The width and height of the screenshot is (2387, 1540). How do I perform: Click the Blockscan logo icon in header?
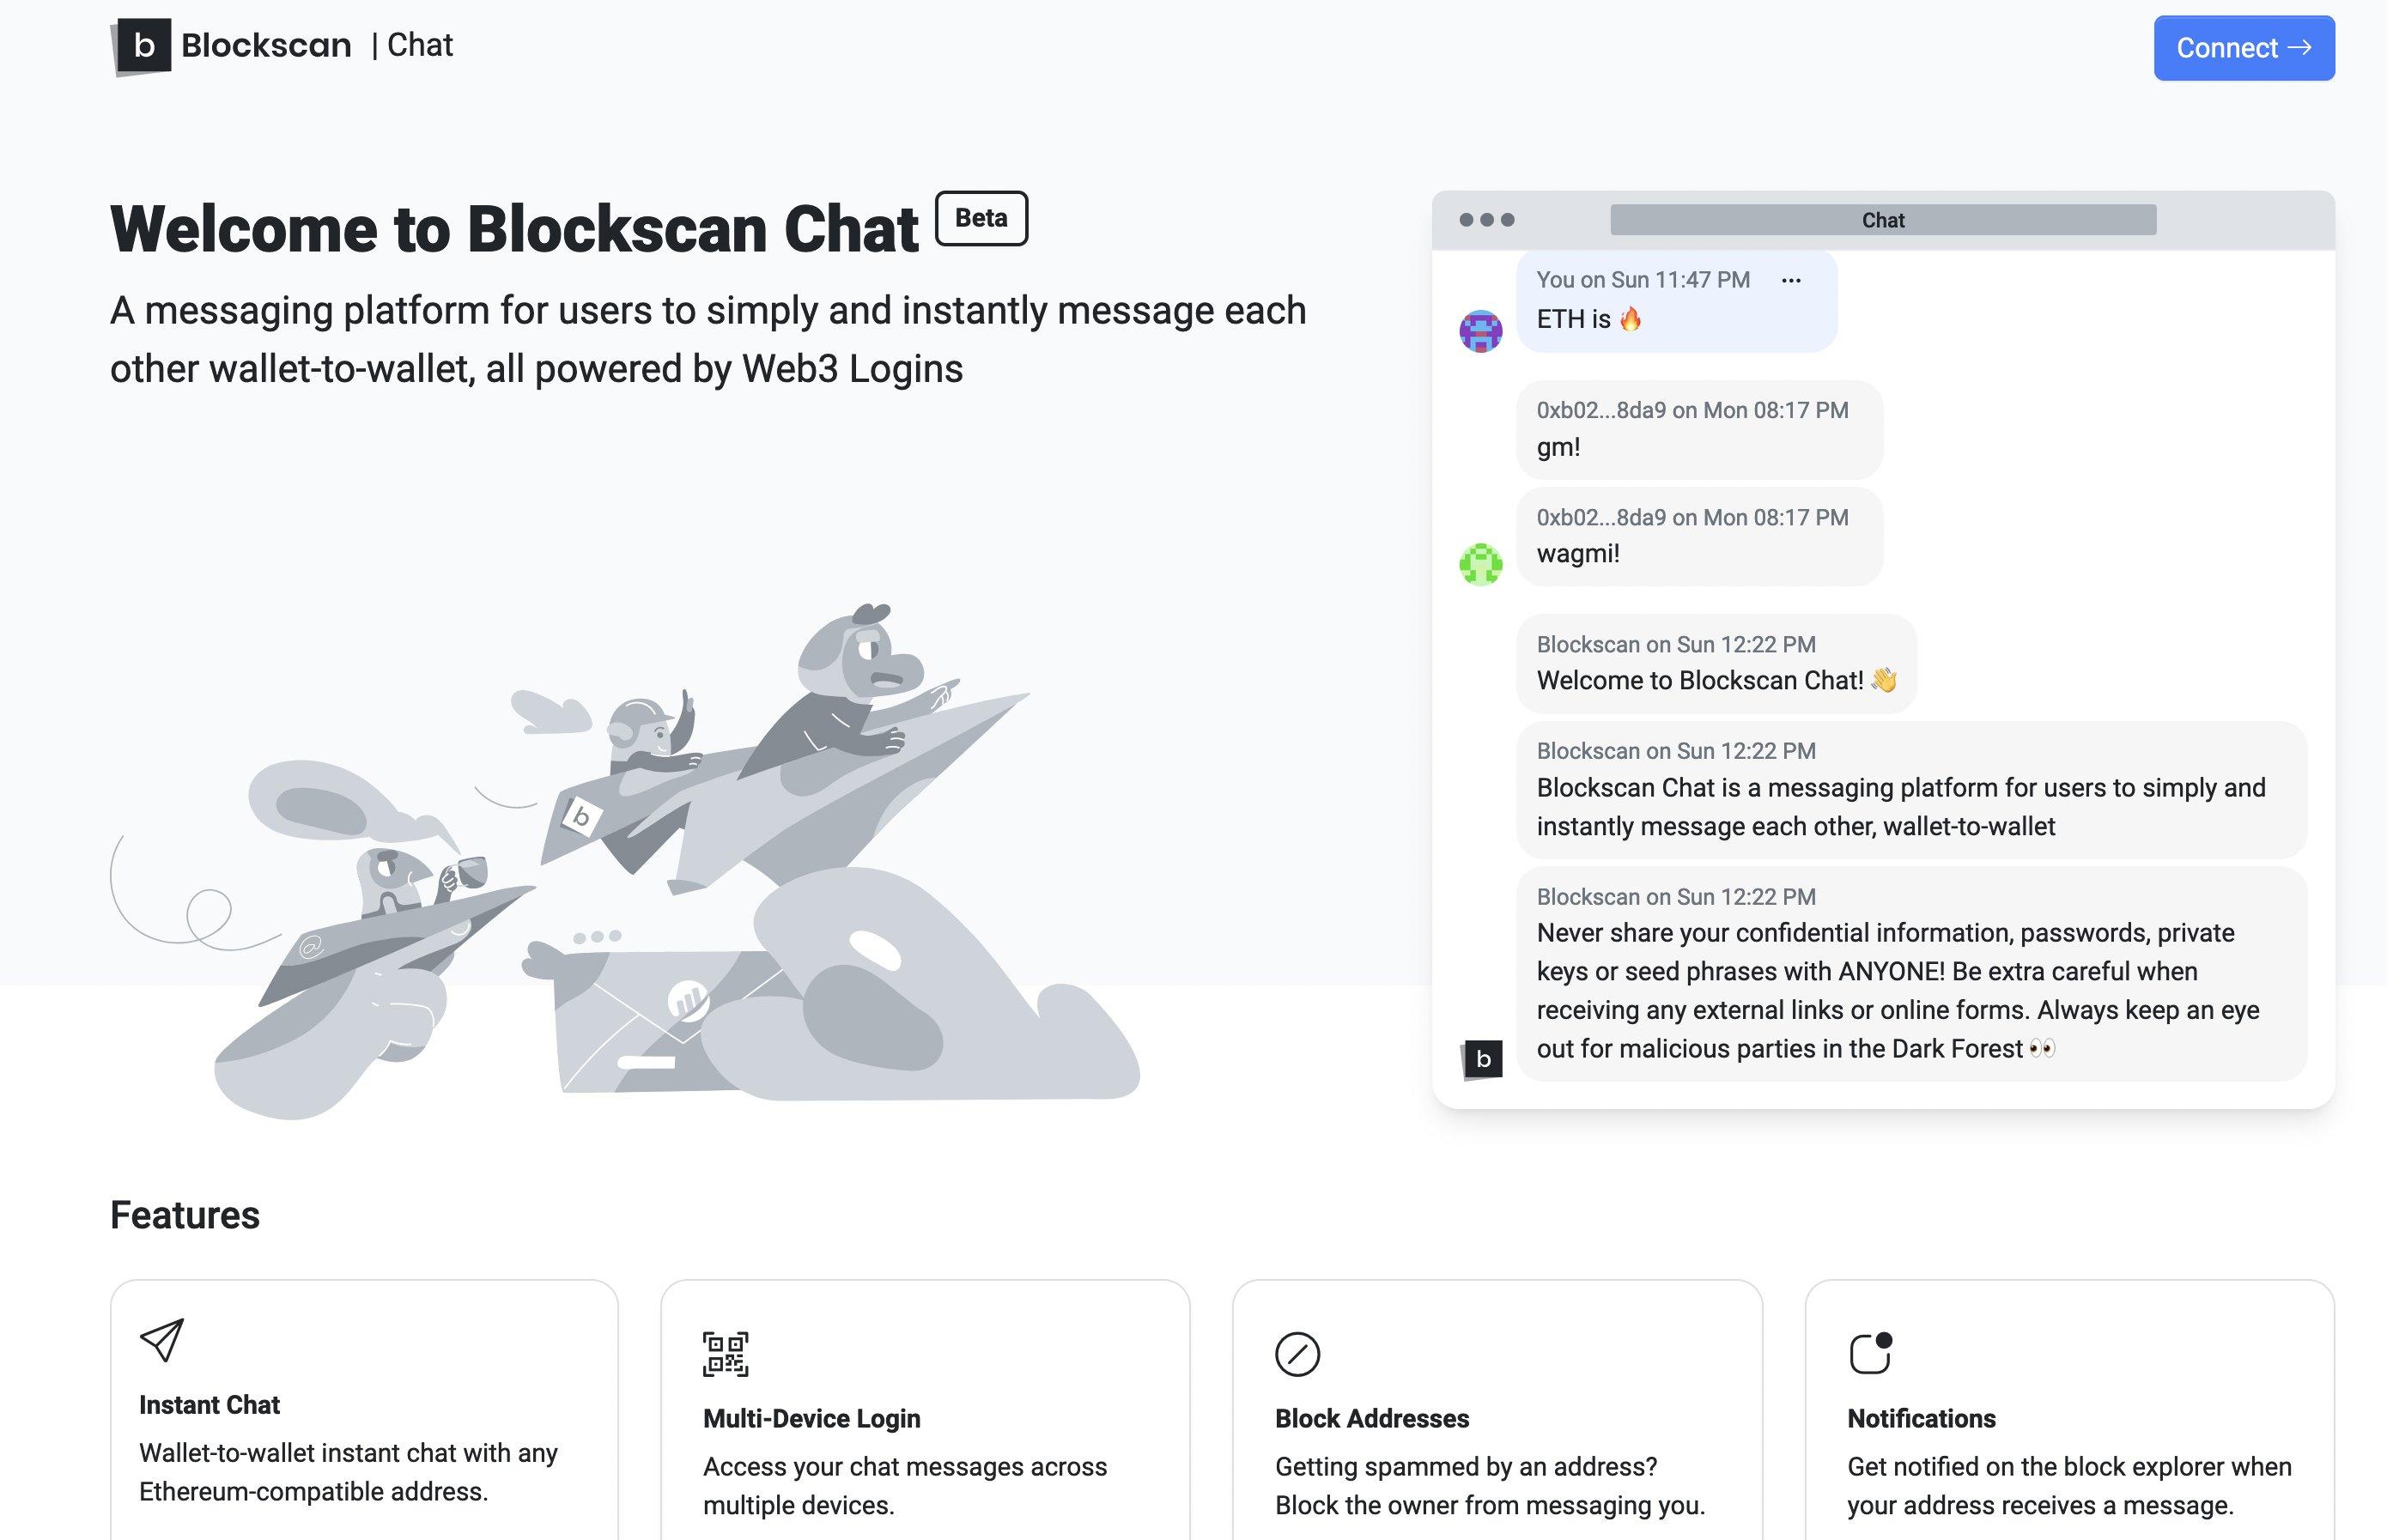(x=142, y=46)
